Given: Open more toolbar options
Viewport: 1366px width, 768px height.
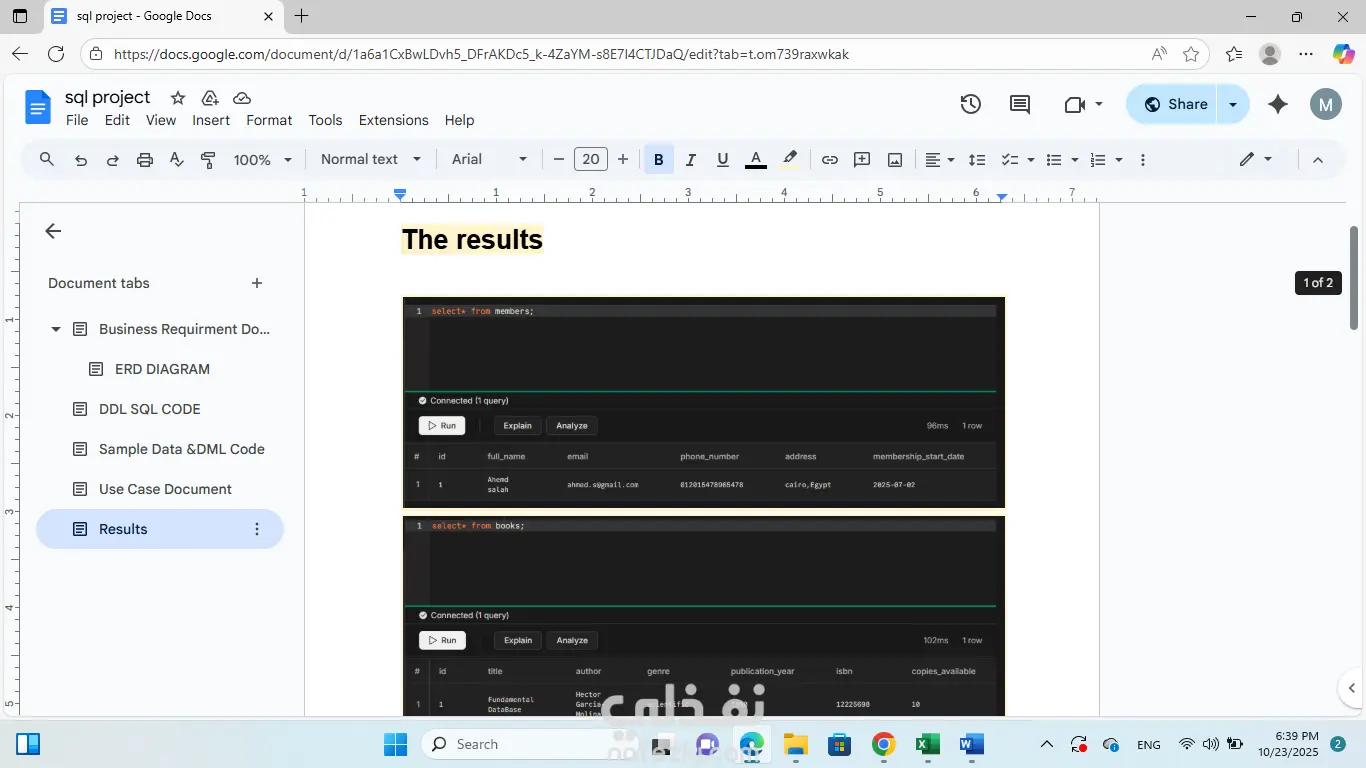Looking at the screenshot, I should 1143,160.
